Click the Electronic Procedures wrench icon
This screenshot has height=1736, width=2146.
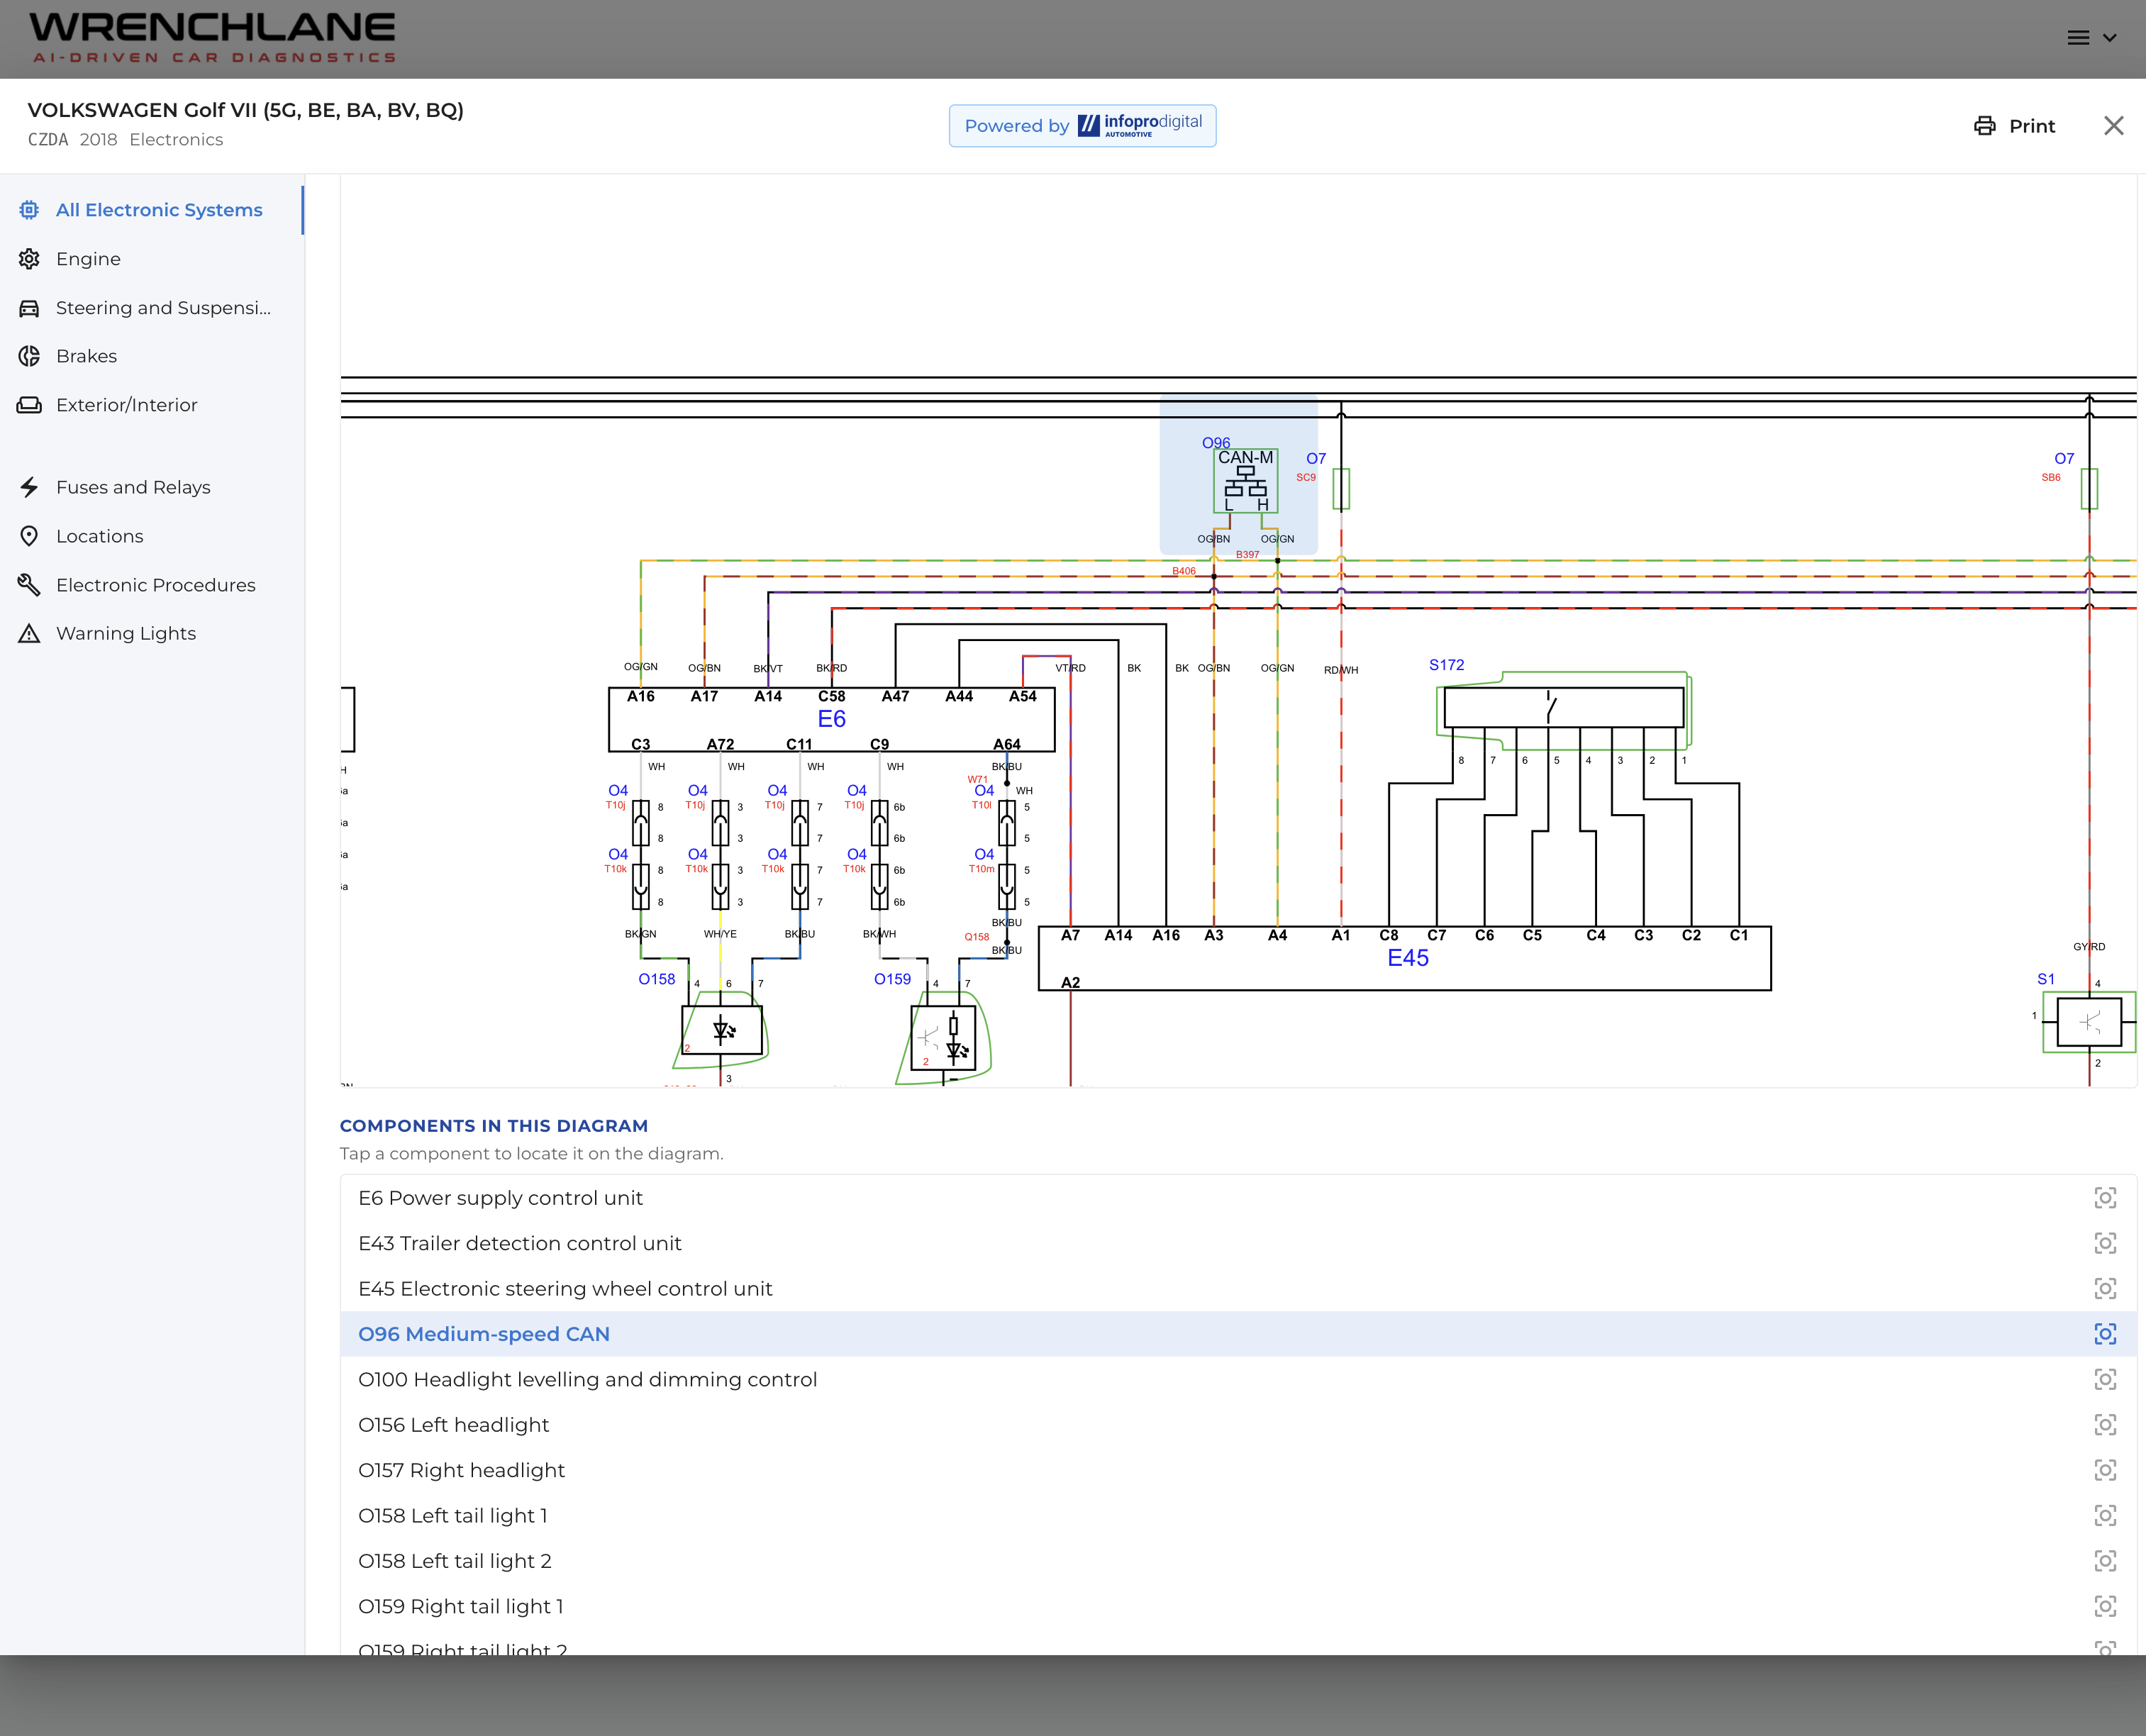click(29, 585)
